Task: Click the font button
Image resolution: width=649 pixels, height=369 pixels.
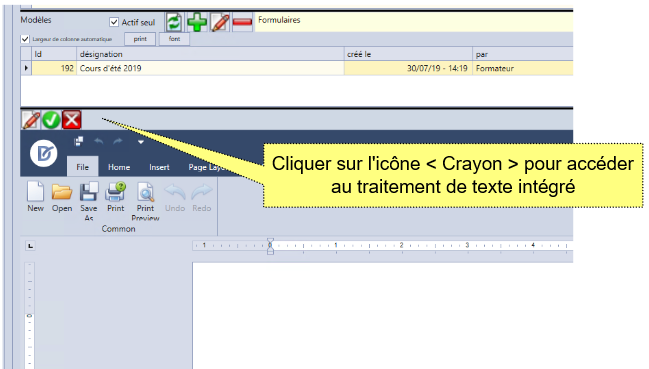Action: (x=174, y=39)
